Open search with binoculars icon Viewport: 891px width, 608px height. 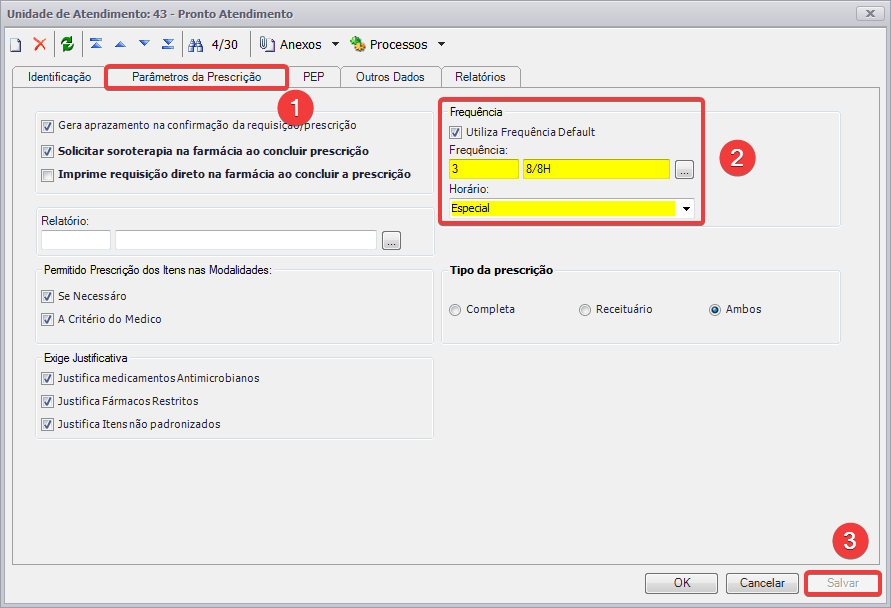click(x=195, y=45)
